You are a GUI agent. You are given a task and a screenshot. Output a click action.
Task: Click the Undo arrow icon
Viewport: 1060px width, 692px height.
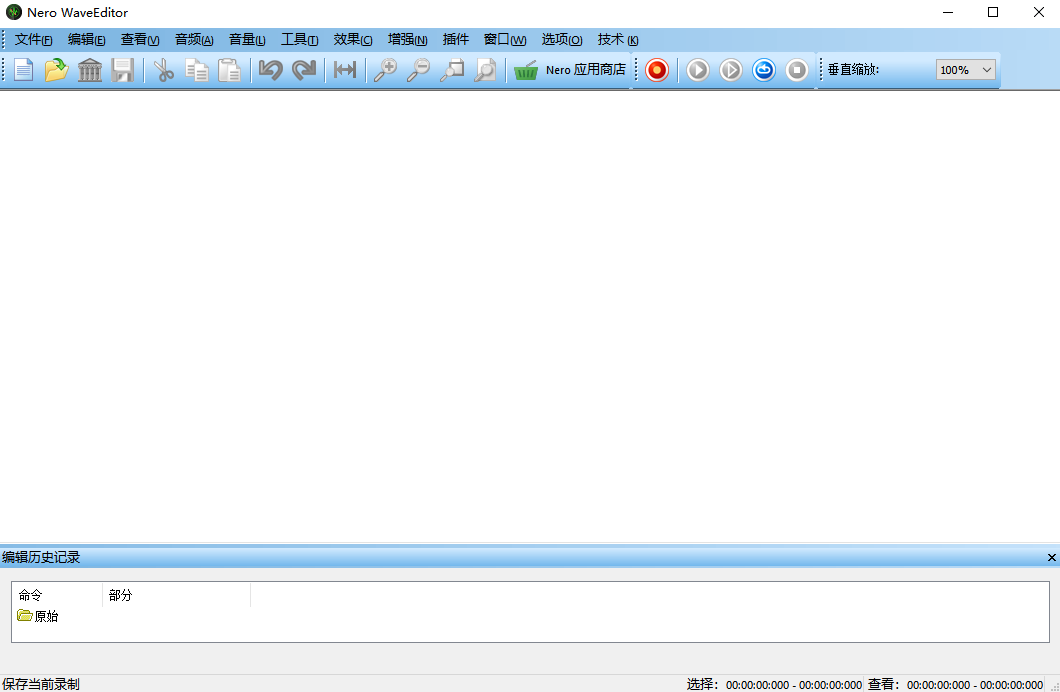271,70
